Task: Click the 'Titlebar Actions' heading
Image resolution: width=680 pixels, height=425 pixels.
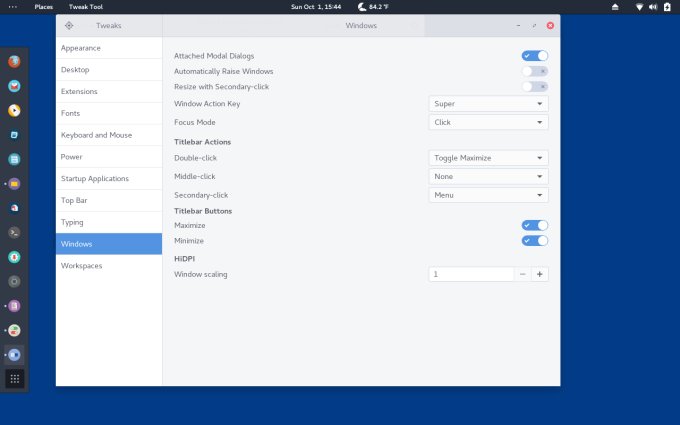Action: (x=203, y=142)
